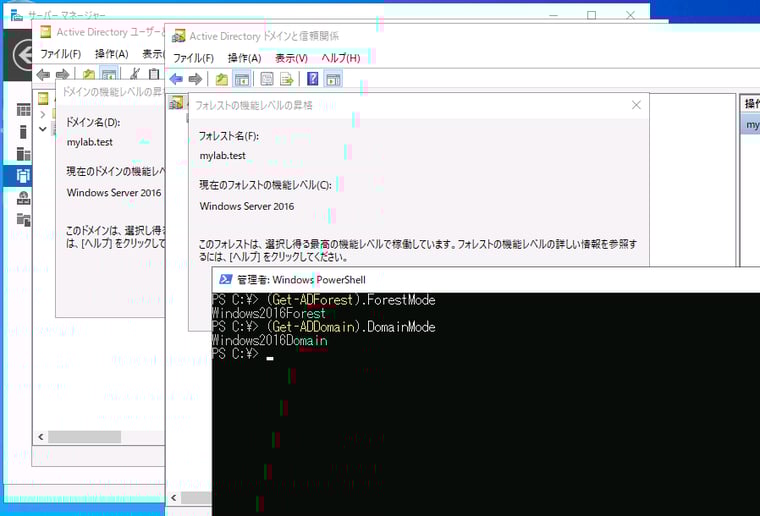Click the (Get-ADDomain).DomainMode command line
Screen dimensions: 760x516
tap(351, 327)
